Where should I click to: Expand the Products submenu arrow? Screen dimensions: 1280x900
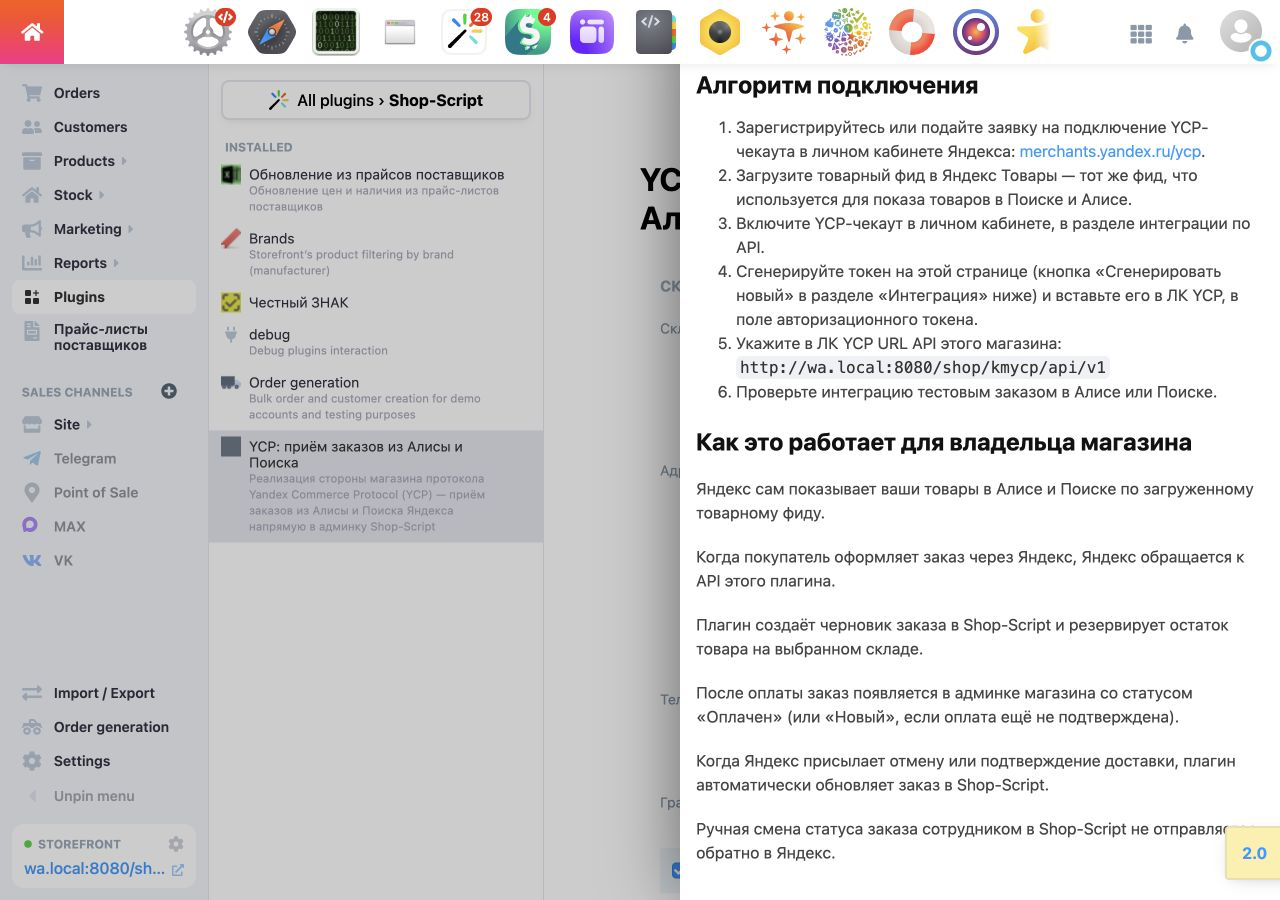[124, 161]
